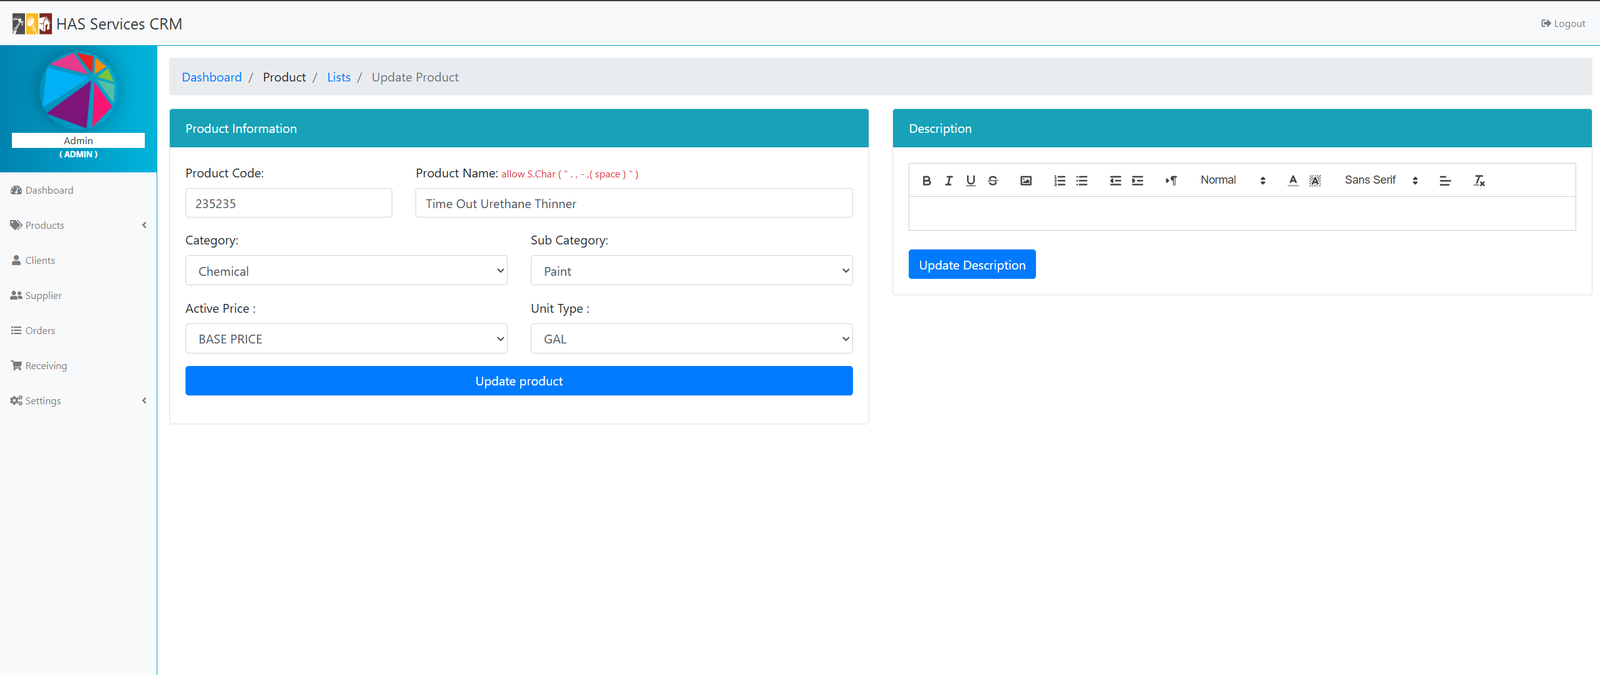The height and width of the screenshot is (675, 1600).
Task: Toggle bold formatting in description editor
Action: click(926, 181)
